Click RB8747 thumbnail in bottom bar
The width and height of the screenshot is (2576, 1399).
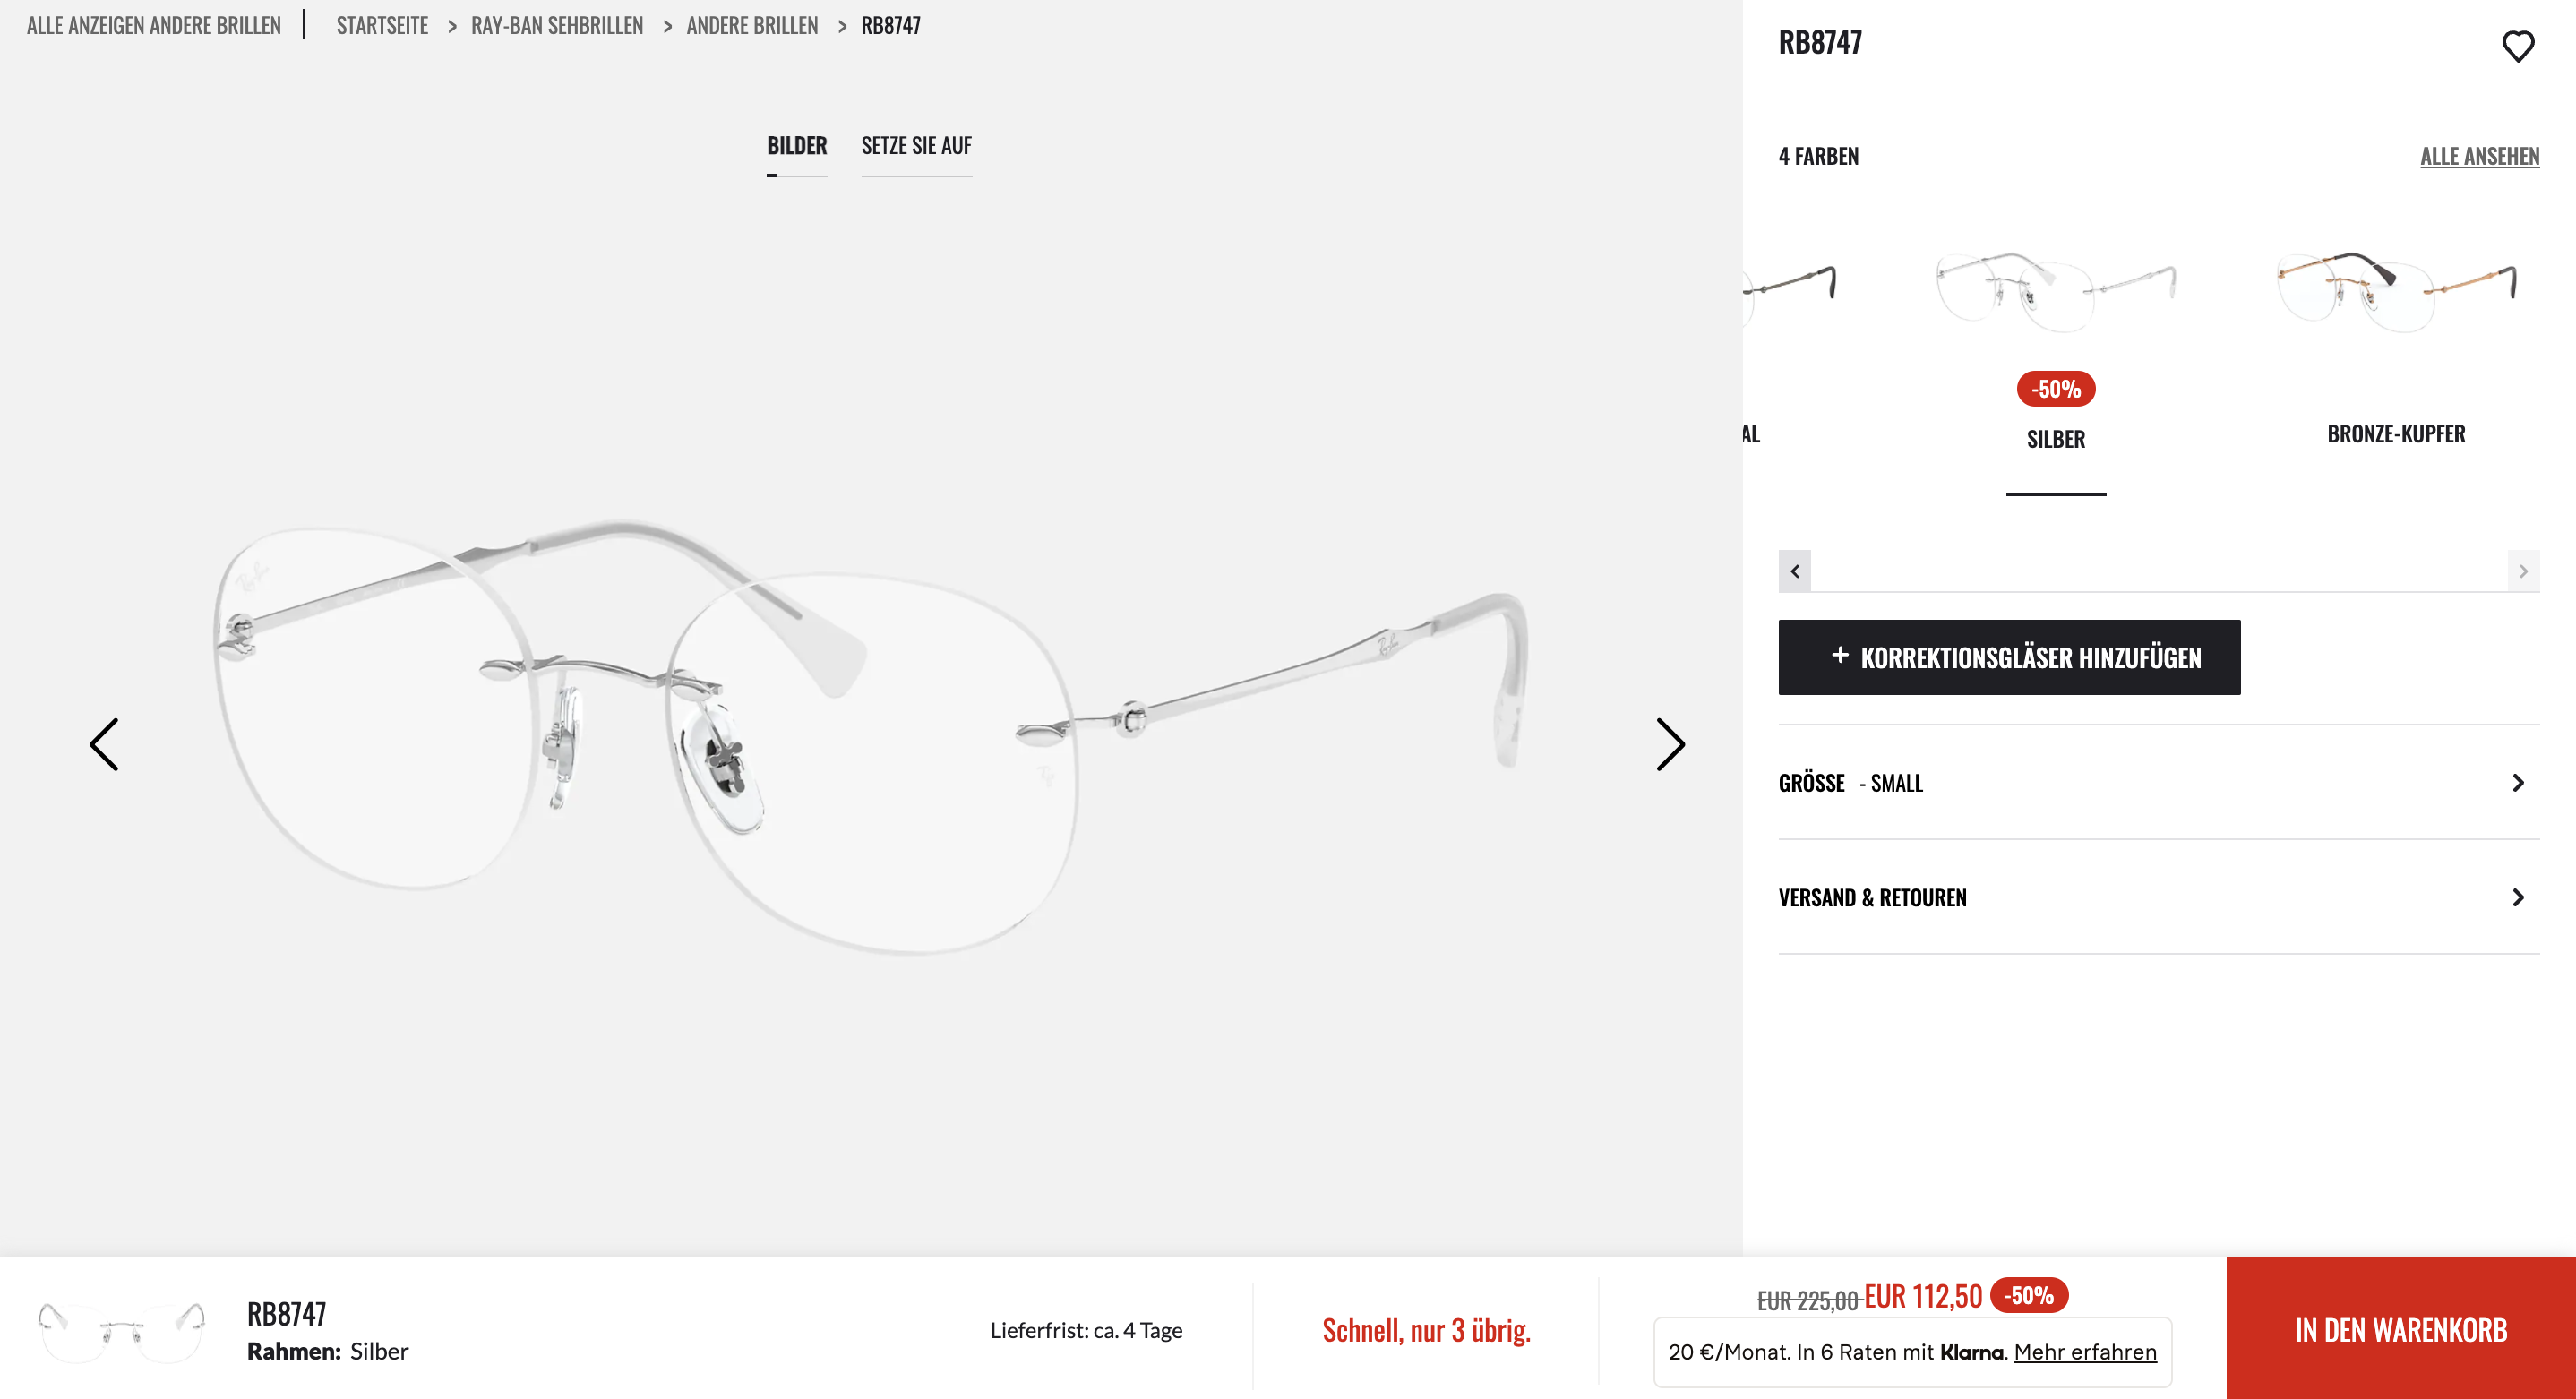121,1329
